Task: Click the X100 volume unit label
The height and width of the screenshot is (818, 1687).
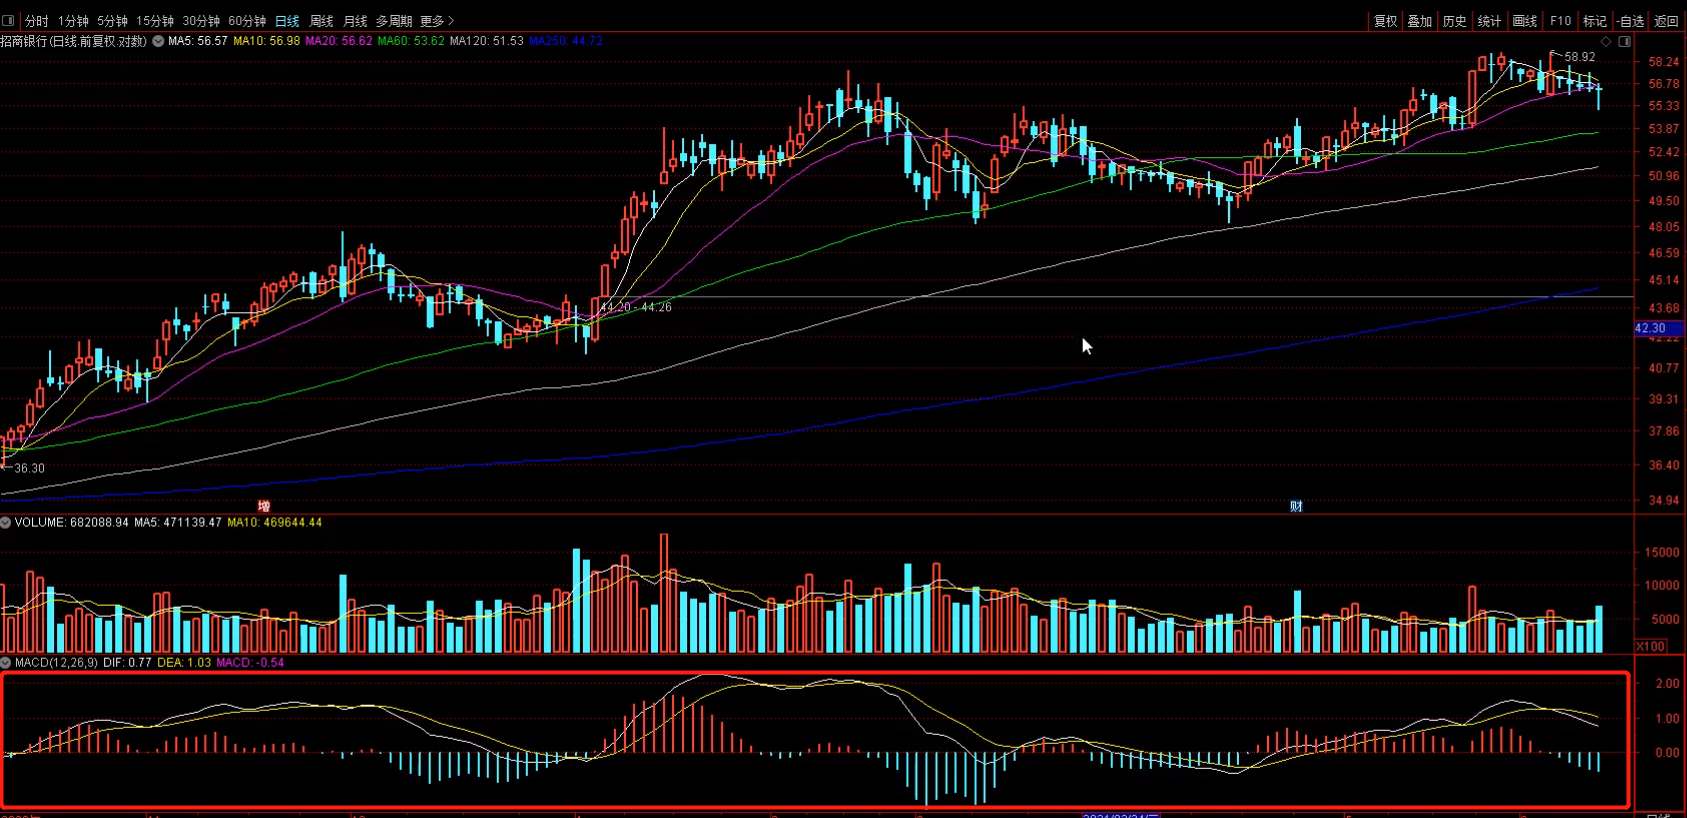Action: tap(1650, 646)
